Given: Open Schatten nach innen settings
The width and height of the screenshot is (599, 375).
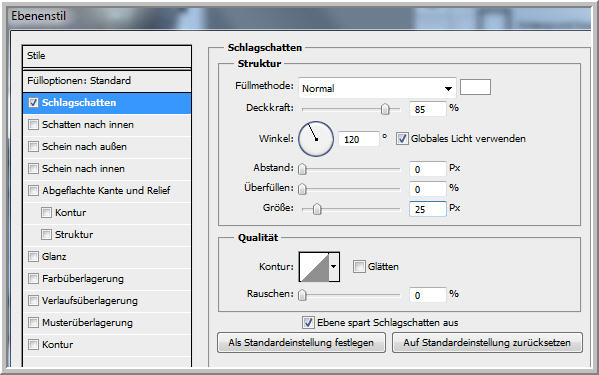Looking at the screenshot, I should pos(87,124).
